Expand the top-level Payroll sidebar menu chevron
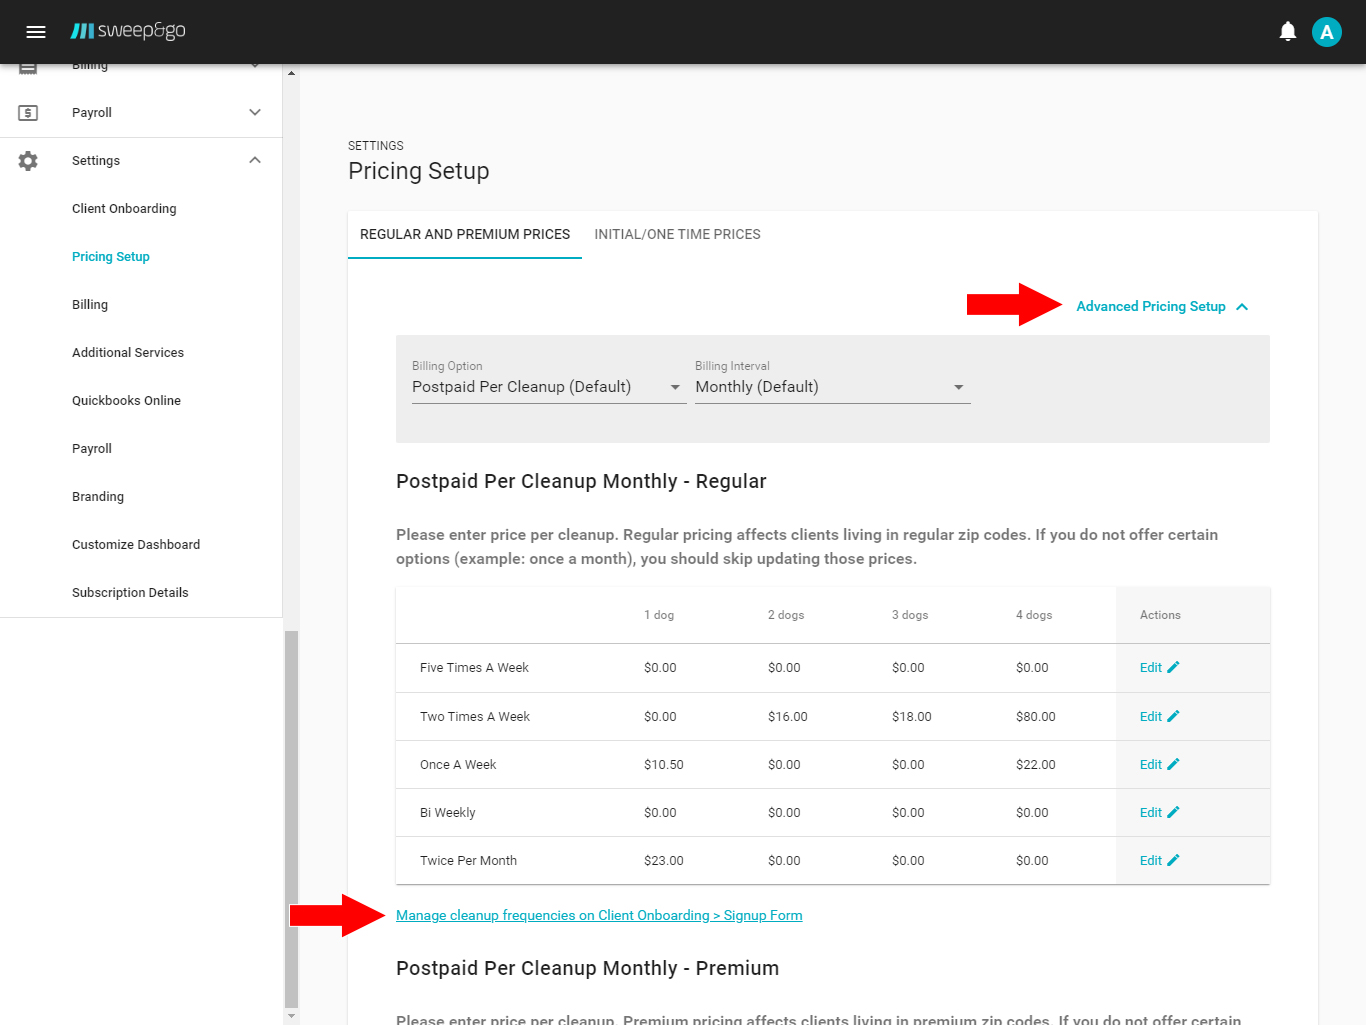This screenshot has width=1366, height=1025. point(255,113)
